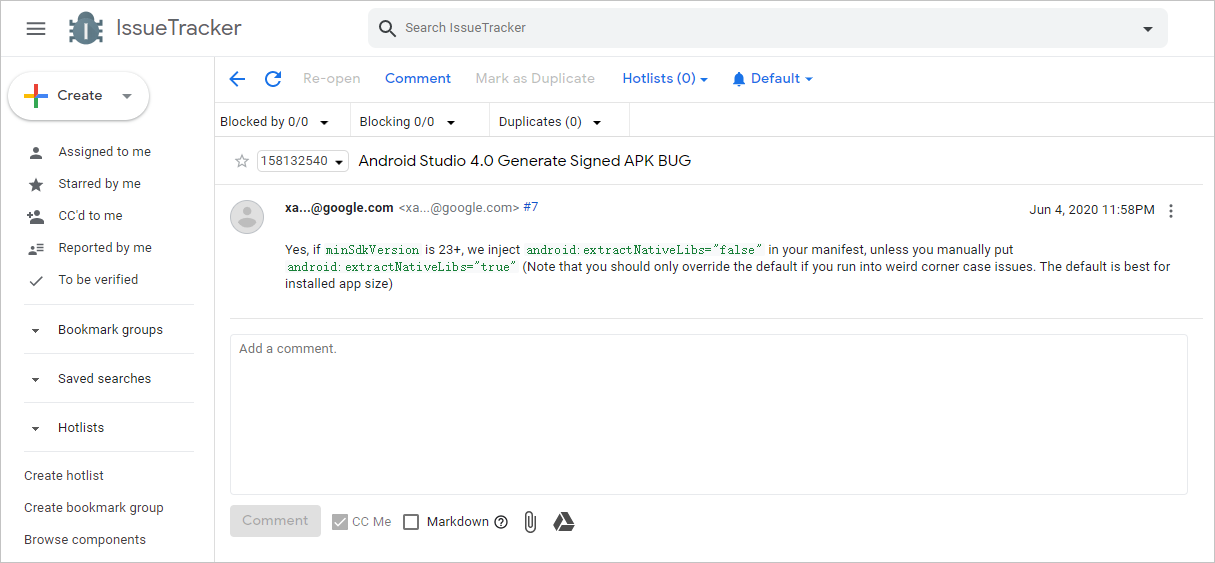Click Browse components link
Image resolution: width=1215 pixels, height=563 pixels.
(85, 540)
